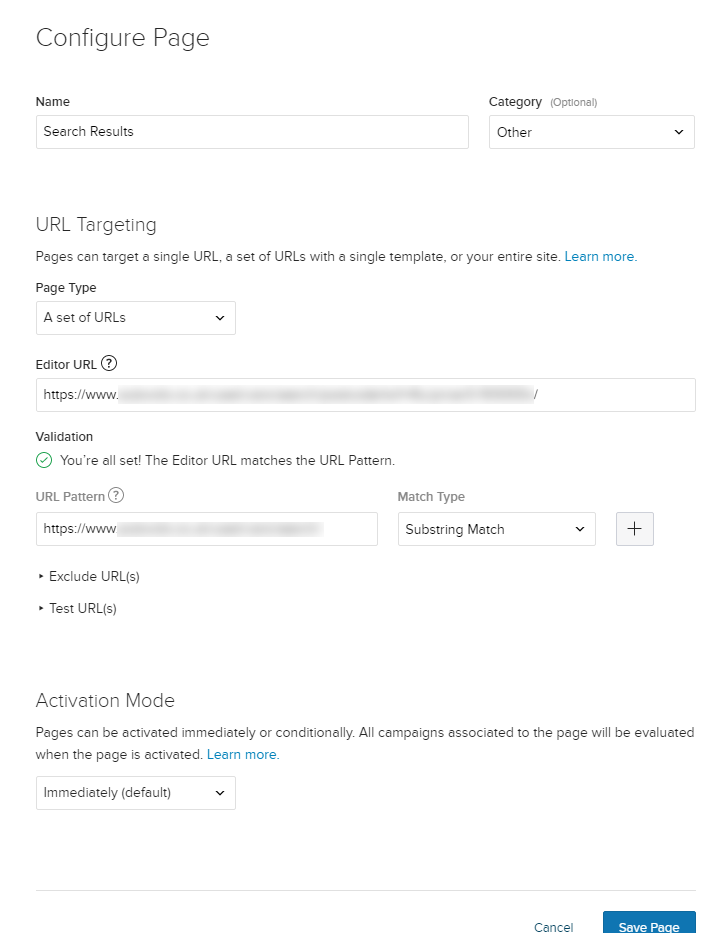Click the Match Type label
The width and height of the screenshot is (721, 933).
(431, 497)
